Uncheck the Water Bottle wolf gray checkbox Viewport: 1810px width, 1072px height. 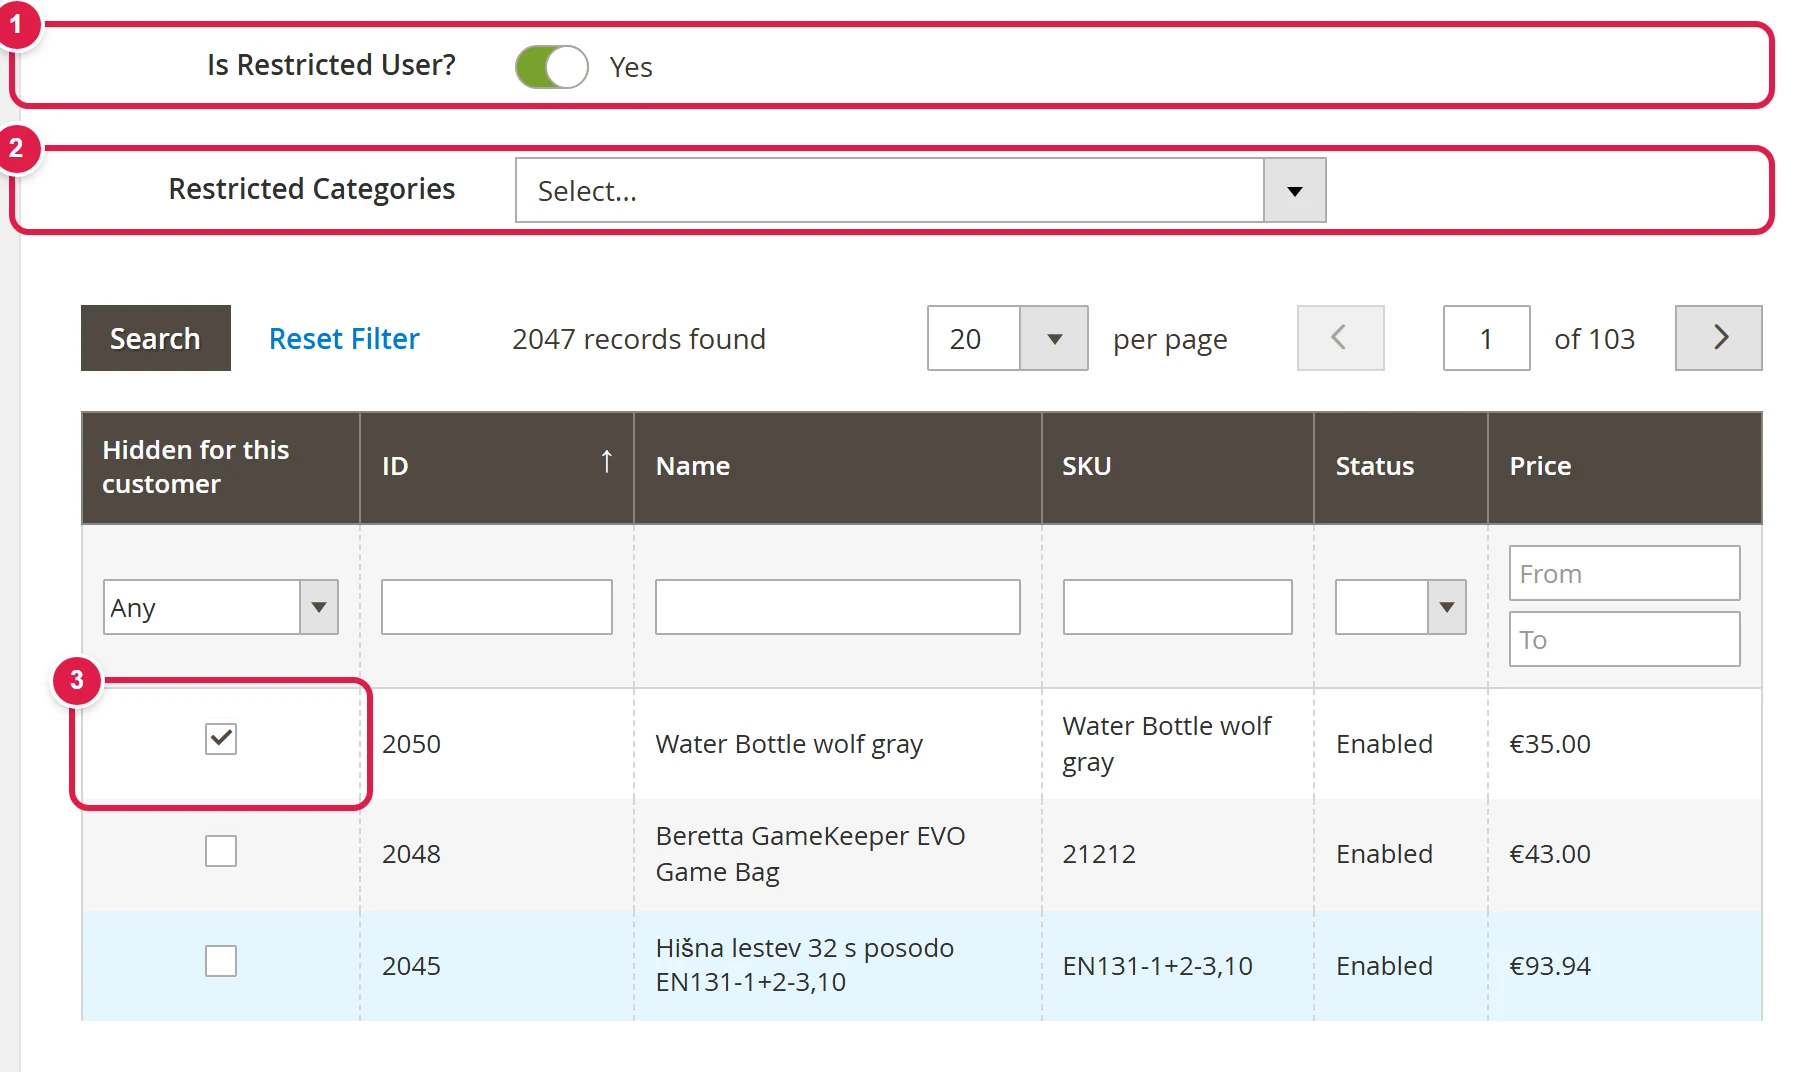tap(220, 740)
